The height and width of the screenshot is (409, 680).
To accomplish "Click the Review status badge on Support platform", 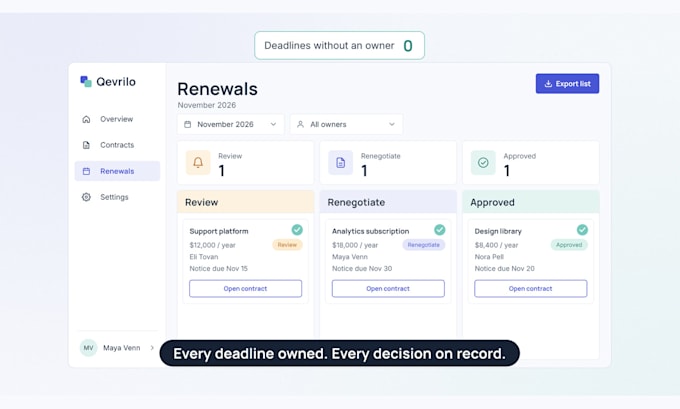I will [x=287, y=245].
